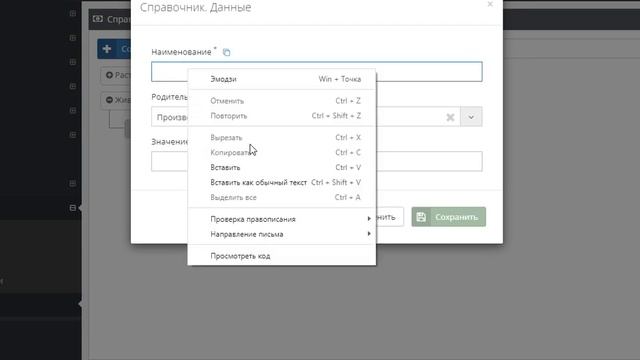Collapse the minus sidebar tree node
This screenshot has width=640, height=360.
pos(73,208)
